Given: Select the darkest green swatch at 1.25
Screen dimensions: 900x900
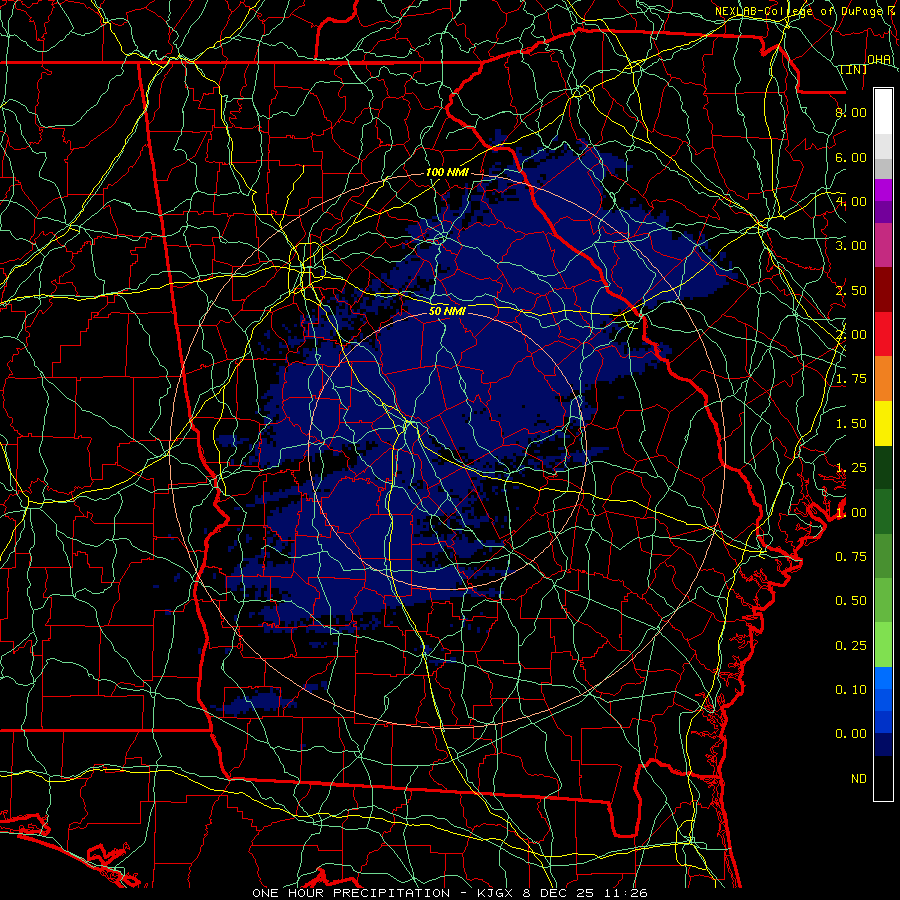Looking at the screenshot, I should point(883,467).
